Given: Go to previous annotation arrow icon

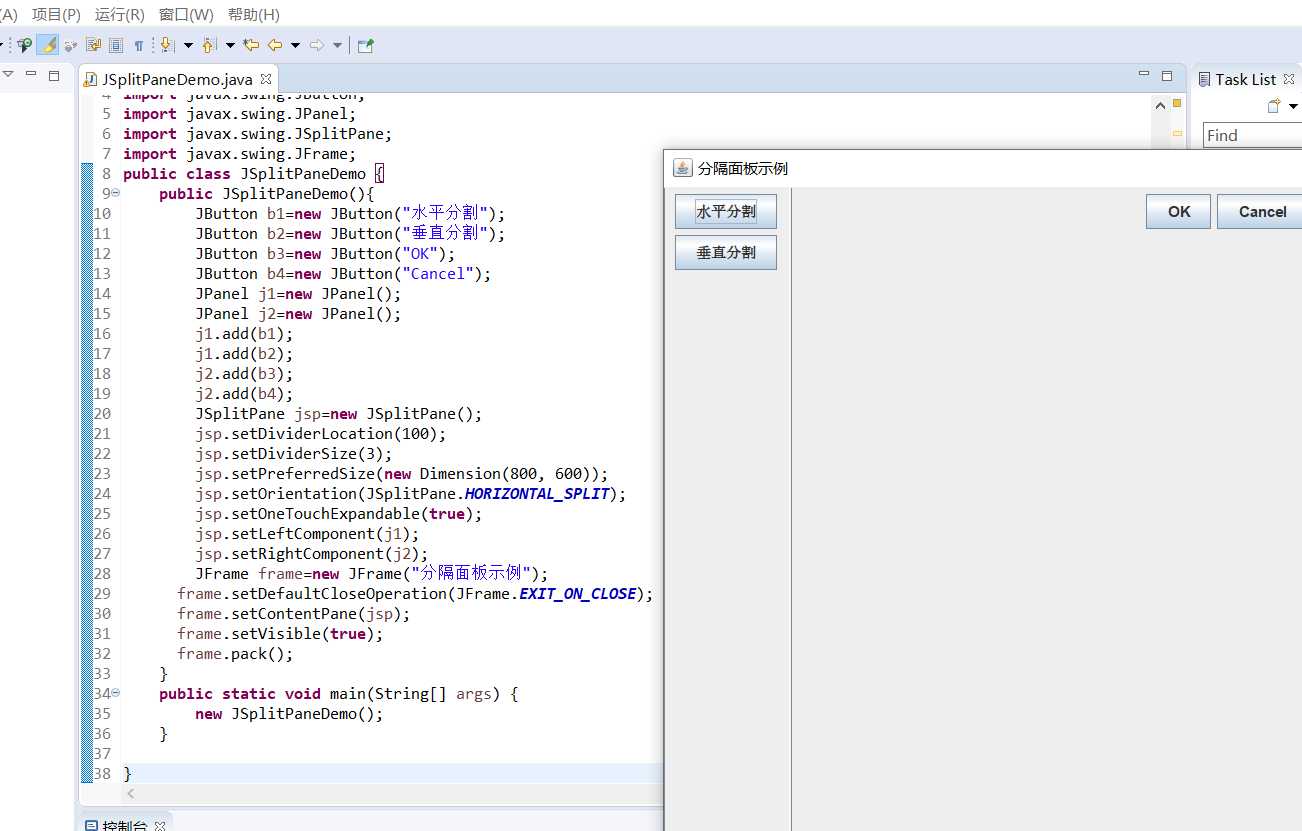Looking at the screenshot, I should (x=208, y=45).
